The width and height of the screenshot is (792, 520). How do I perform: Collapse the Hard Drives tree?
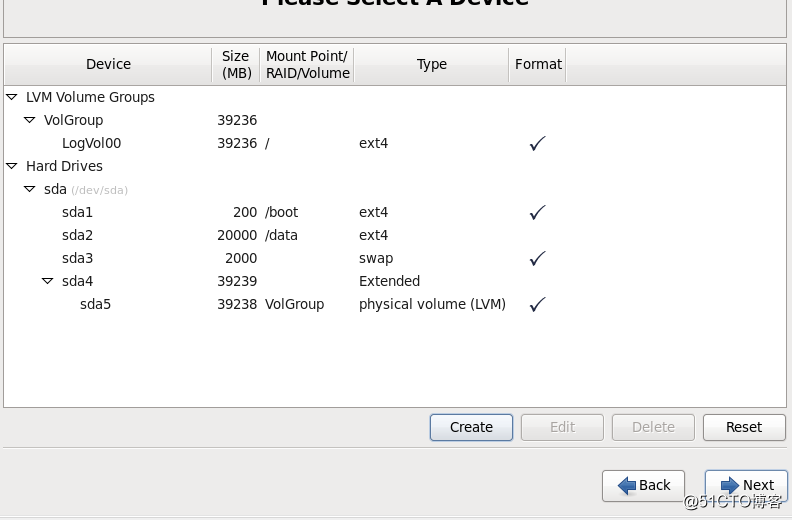click(12, 166)
